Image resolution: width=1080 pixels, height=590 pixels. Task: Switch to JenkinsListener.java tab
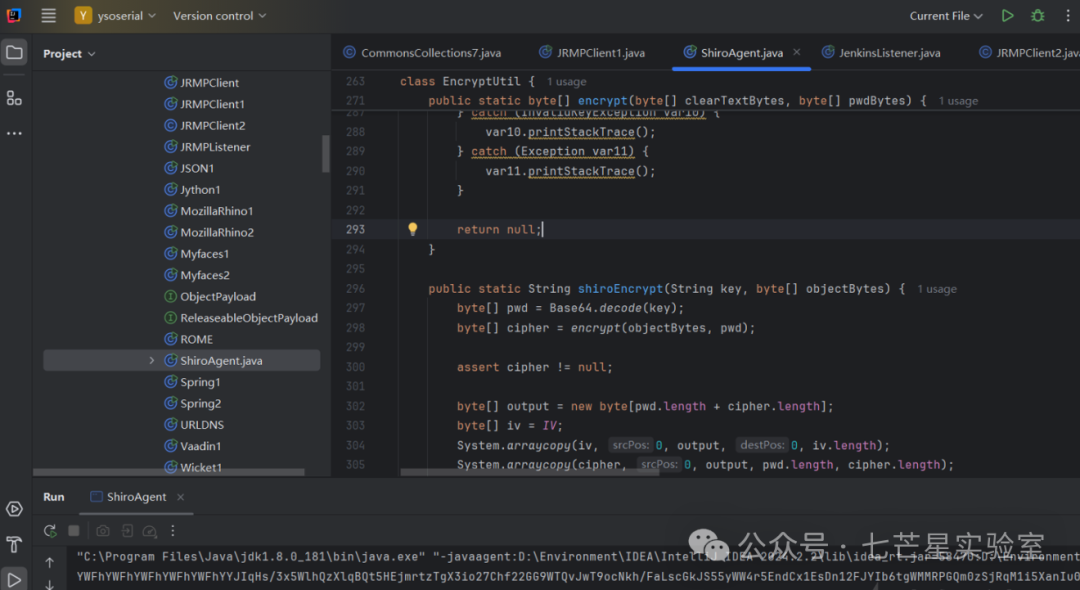pyautogui.click(x=881, y=52)
